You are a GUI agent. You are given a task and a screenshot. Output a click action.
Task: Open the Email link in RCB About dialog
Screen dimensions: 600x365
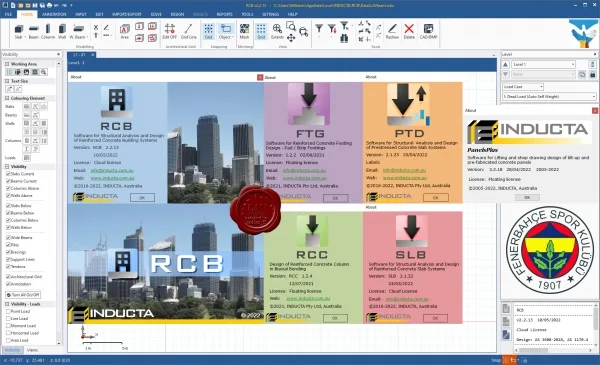coord(112,171)
